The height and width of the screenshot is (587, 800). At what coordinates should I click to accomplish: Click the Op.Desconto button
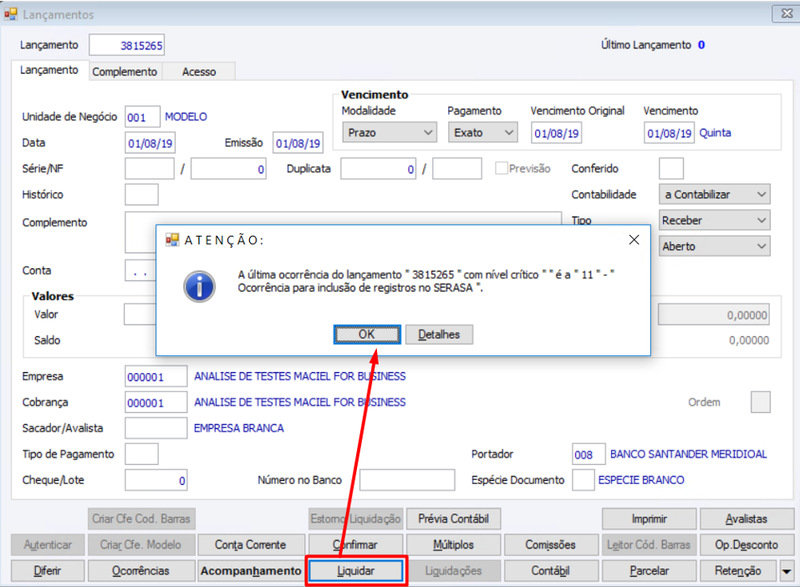pos(747,545)
